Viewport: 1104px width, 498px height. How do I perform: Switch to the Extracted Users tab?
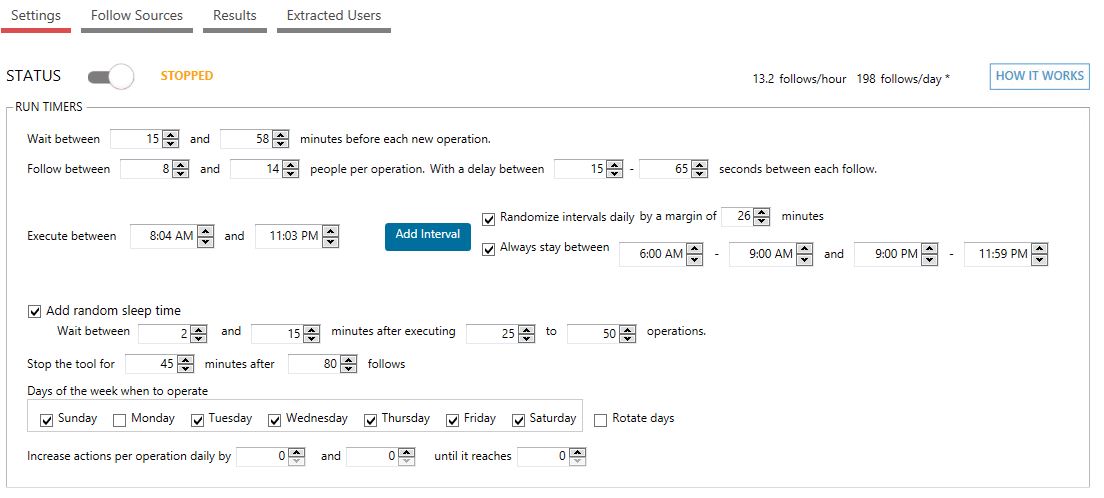(x=334, y=15)
